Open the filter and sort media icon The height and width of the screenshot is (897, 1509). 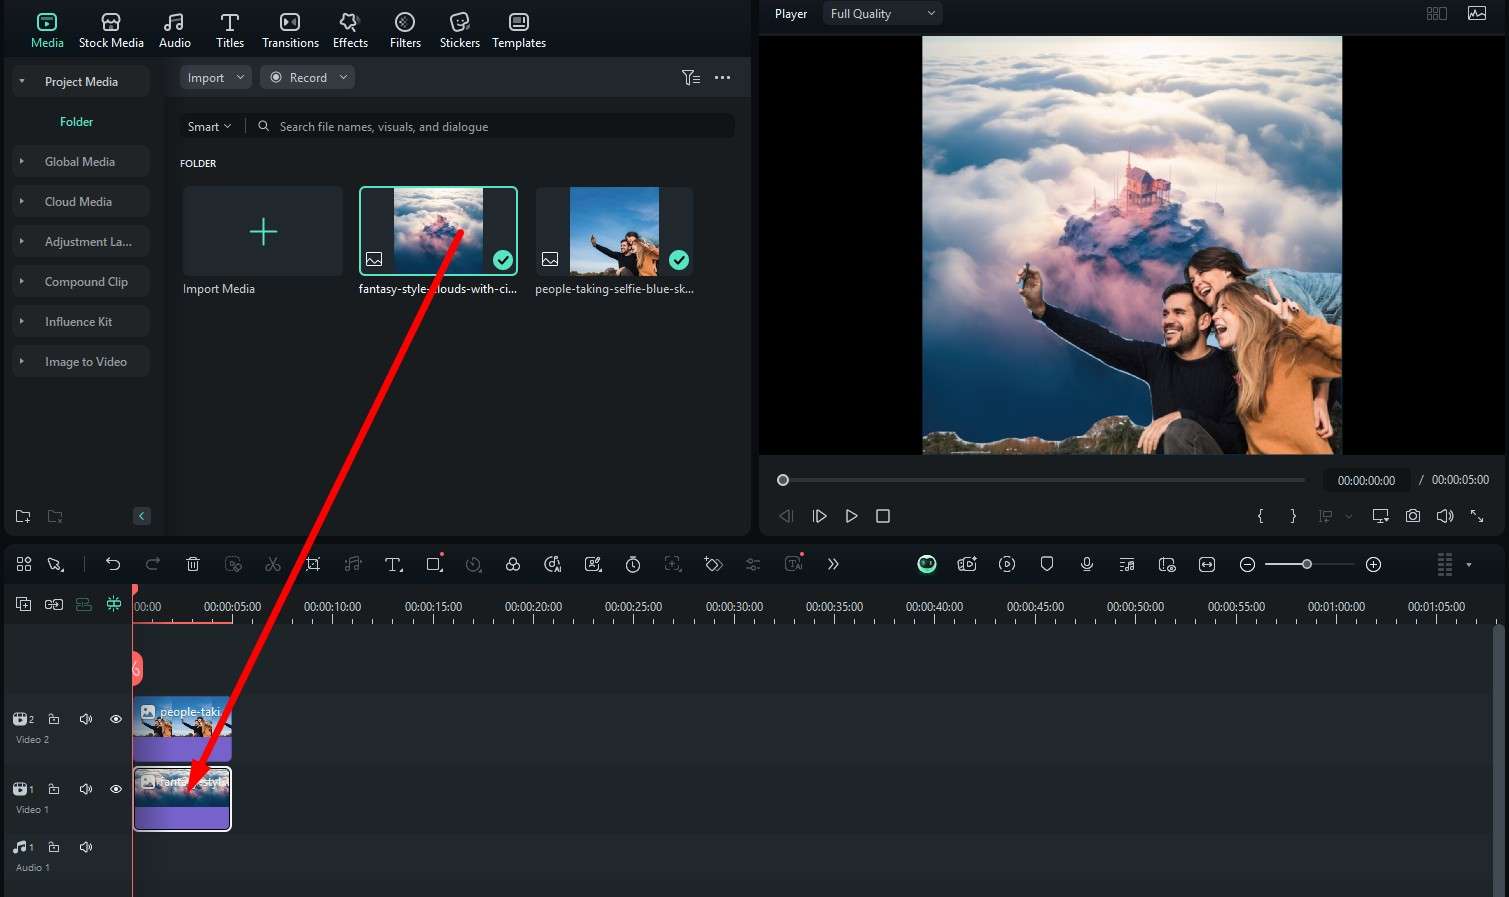(x=690, y=77)
